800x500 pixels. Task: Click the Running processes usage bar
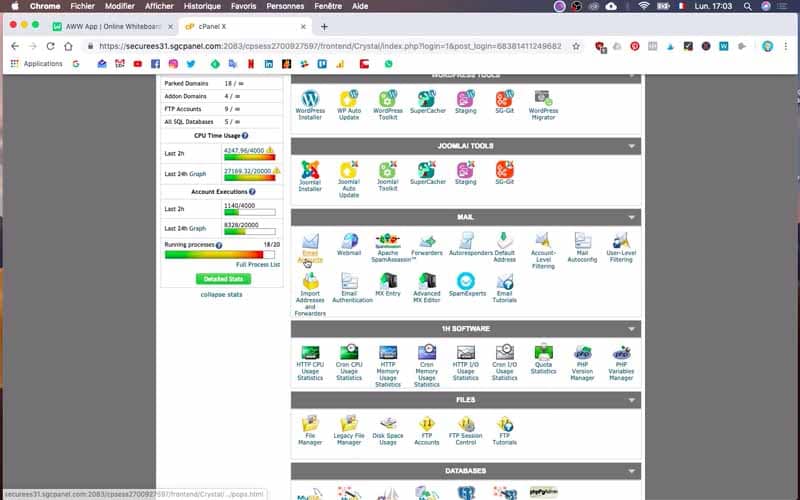coord(219,255)
